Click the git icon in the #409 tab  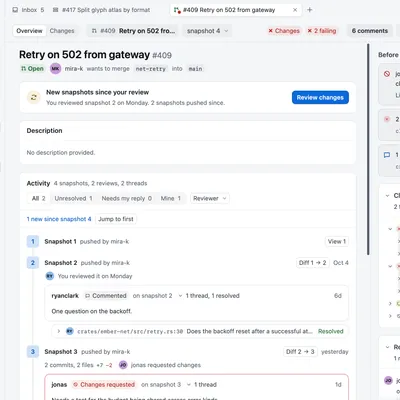(x=177, y=10)
